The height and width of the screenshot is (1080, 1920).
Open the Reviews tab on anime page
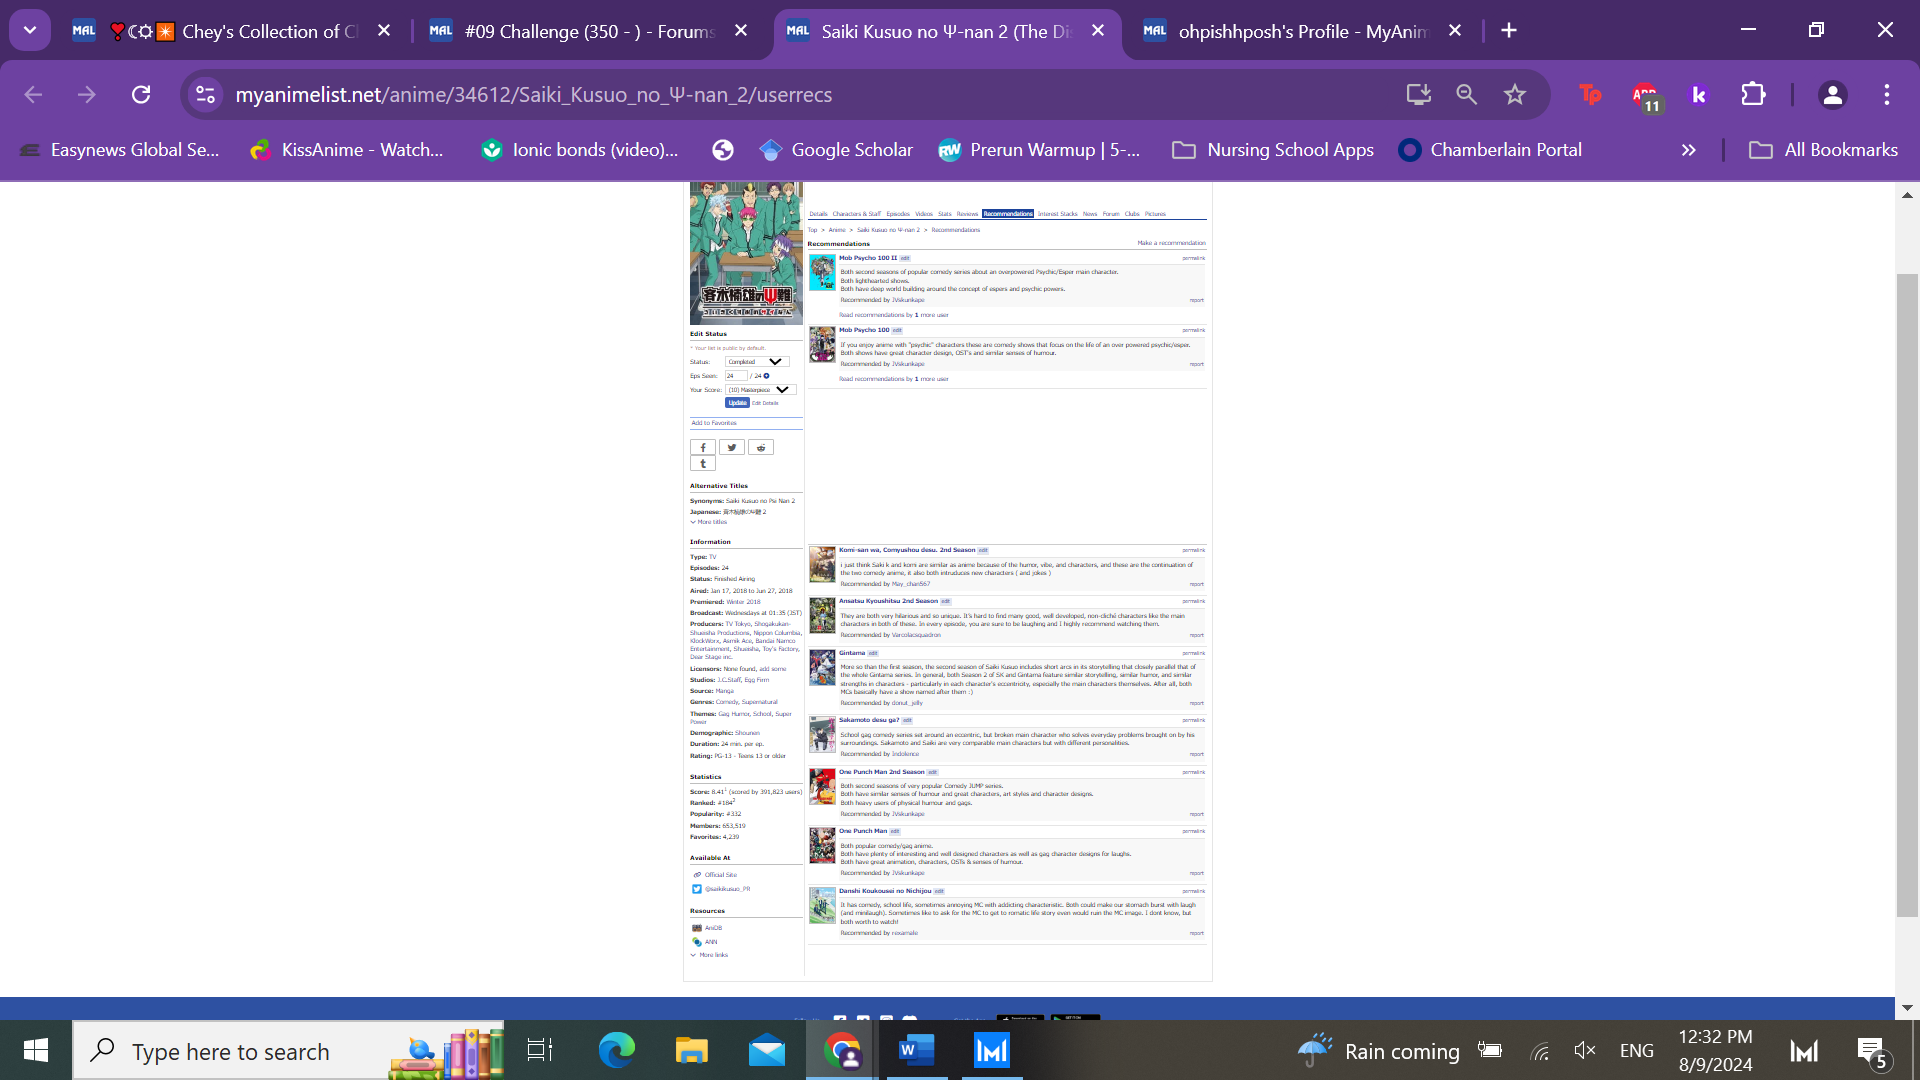[967, 214]
